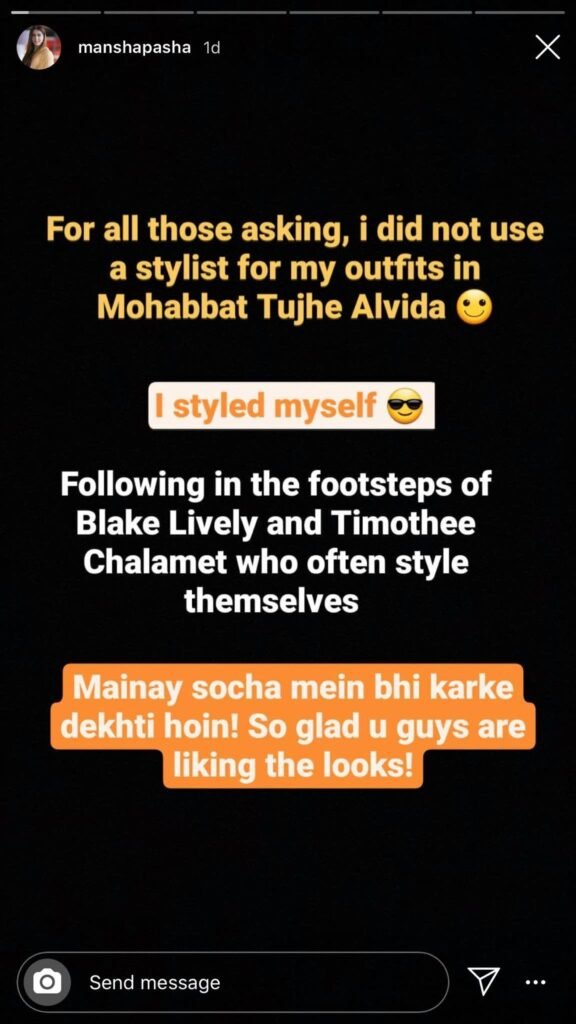Open camera from the message bar
The image size is (576, 1024).
tap(47, 982)
